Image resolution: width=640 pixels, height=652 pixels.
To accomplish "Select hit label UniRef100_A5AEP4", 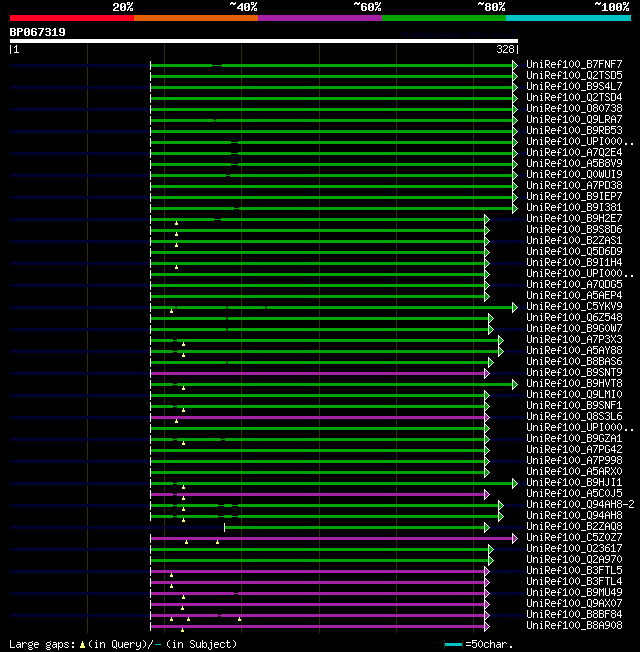I will (574, 296).
